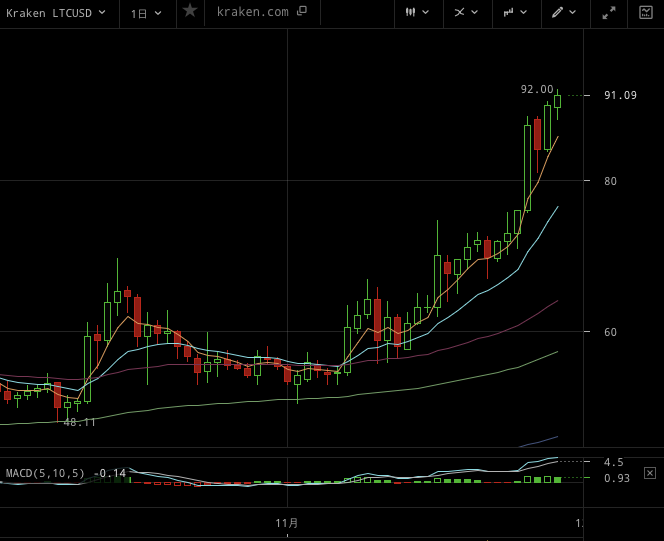
Task: Toggle fullscreen with the expand arrows icon
Action: (x=609, y=13)
